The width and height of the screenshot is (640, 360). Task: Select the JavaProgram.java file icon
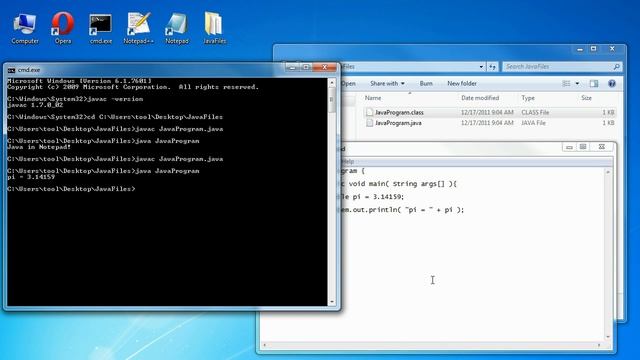coord(369,123)
